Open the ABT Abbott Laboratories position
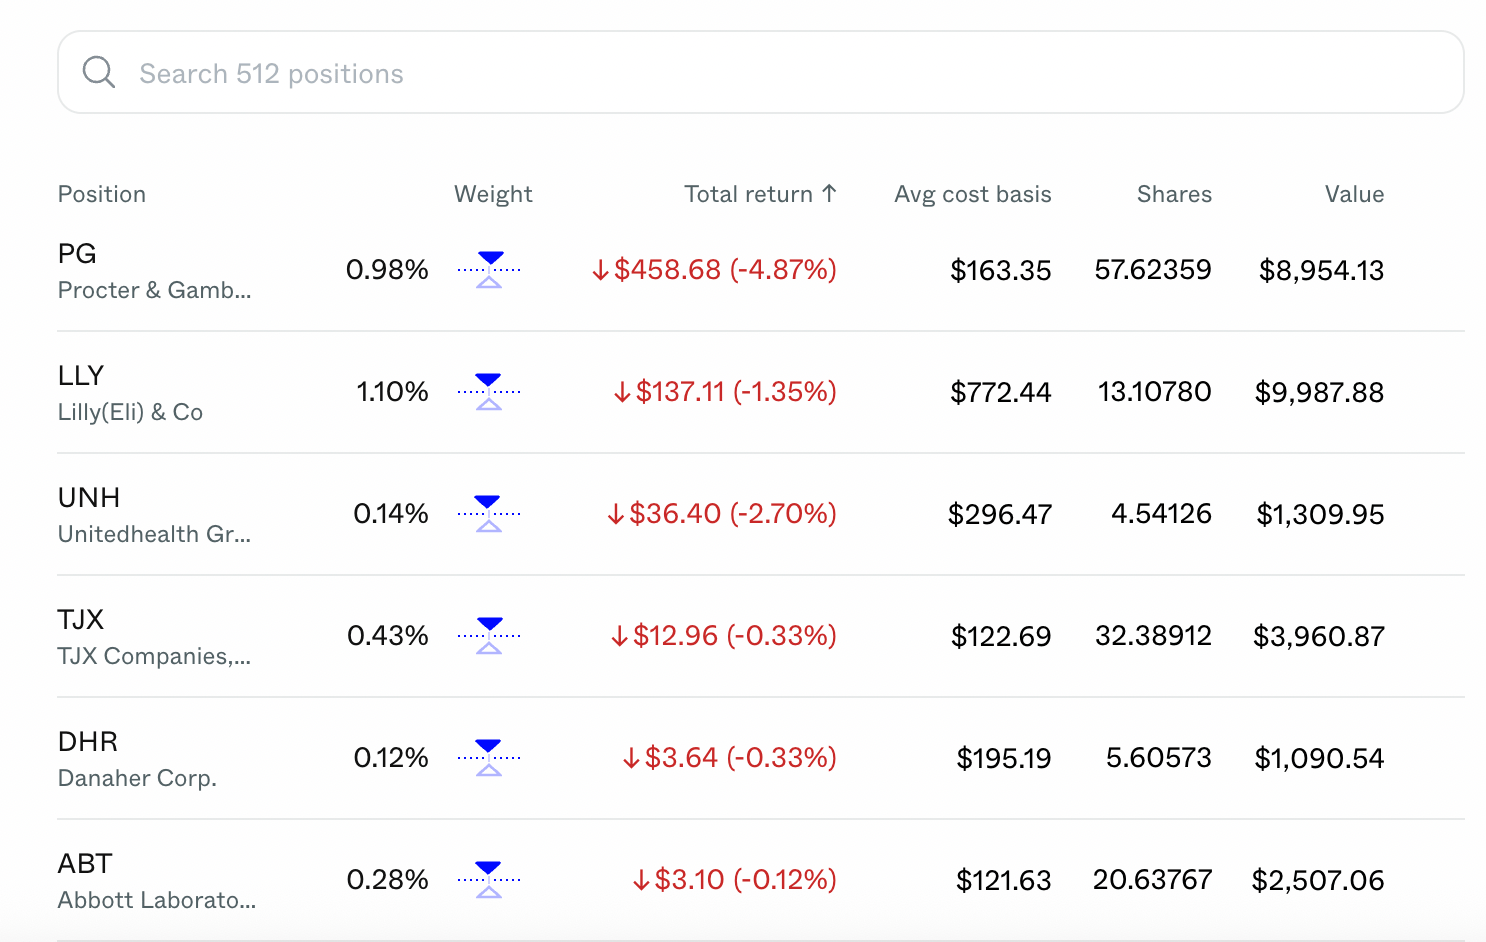This screenshot has width=1486, height=942. coord(761,880)
